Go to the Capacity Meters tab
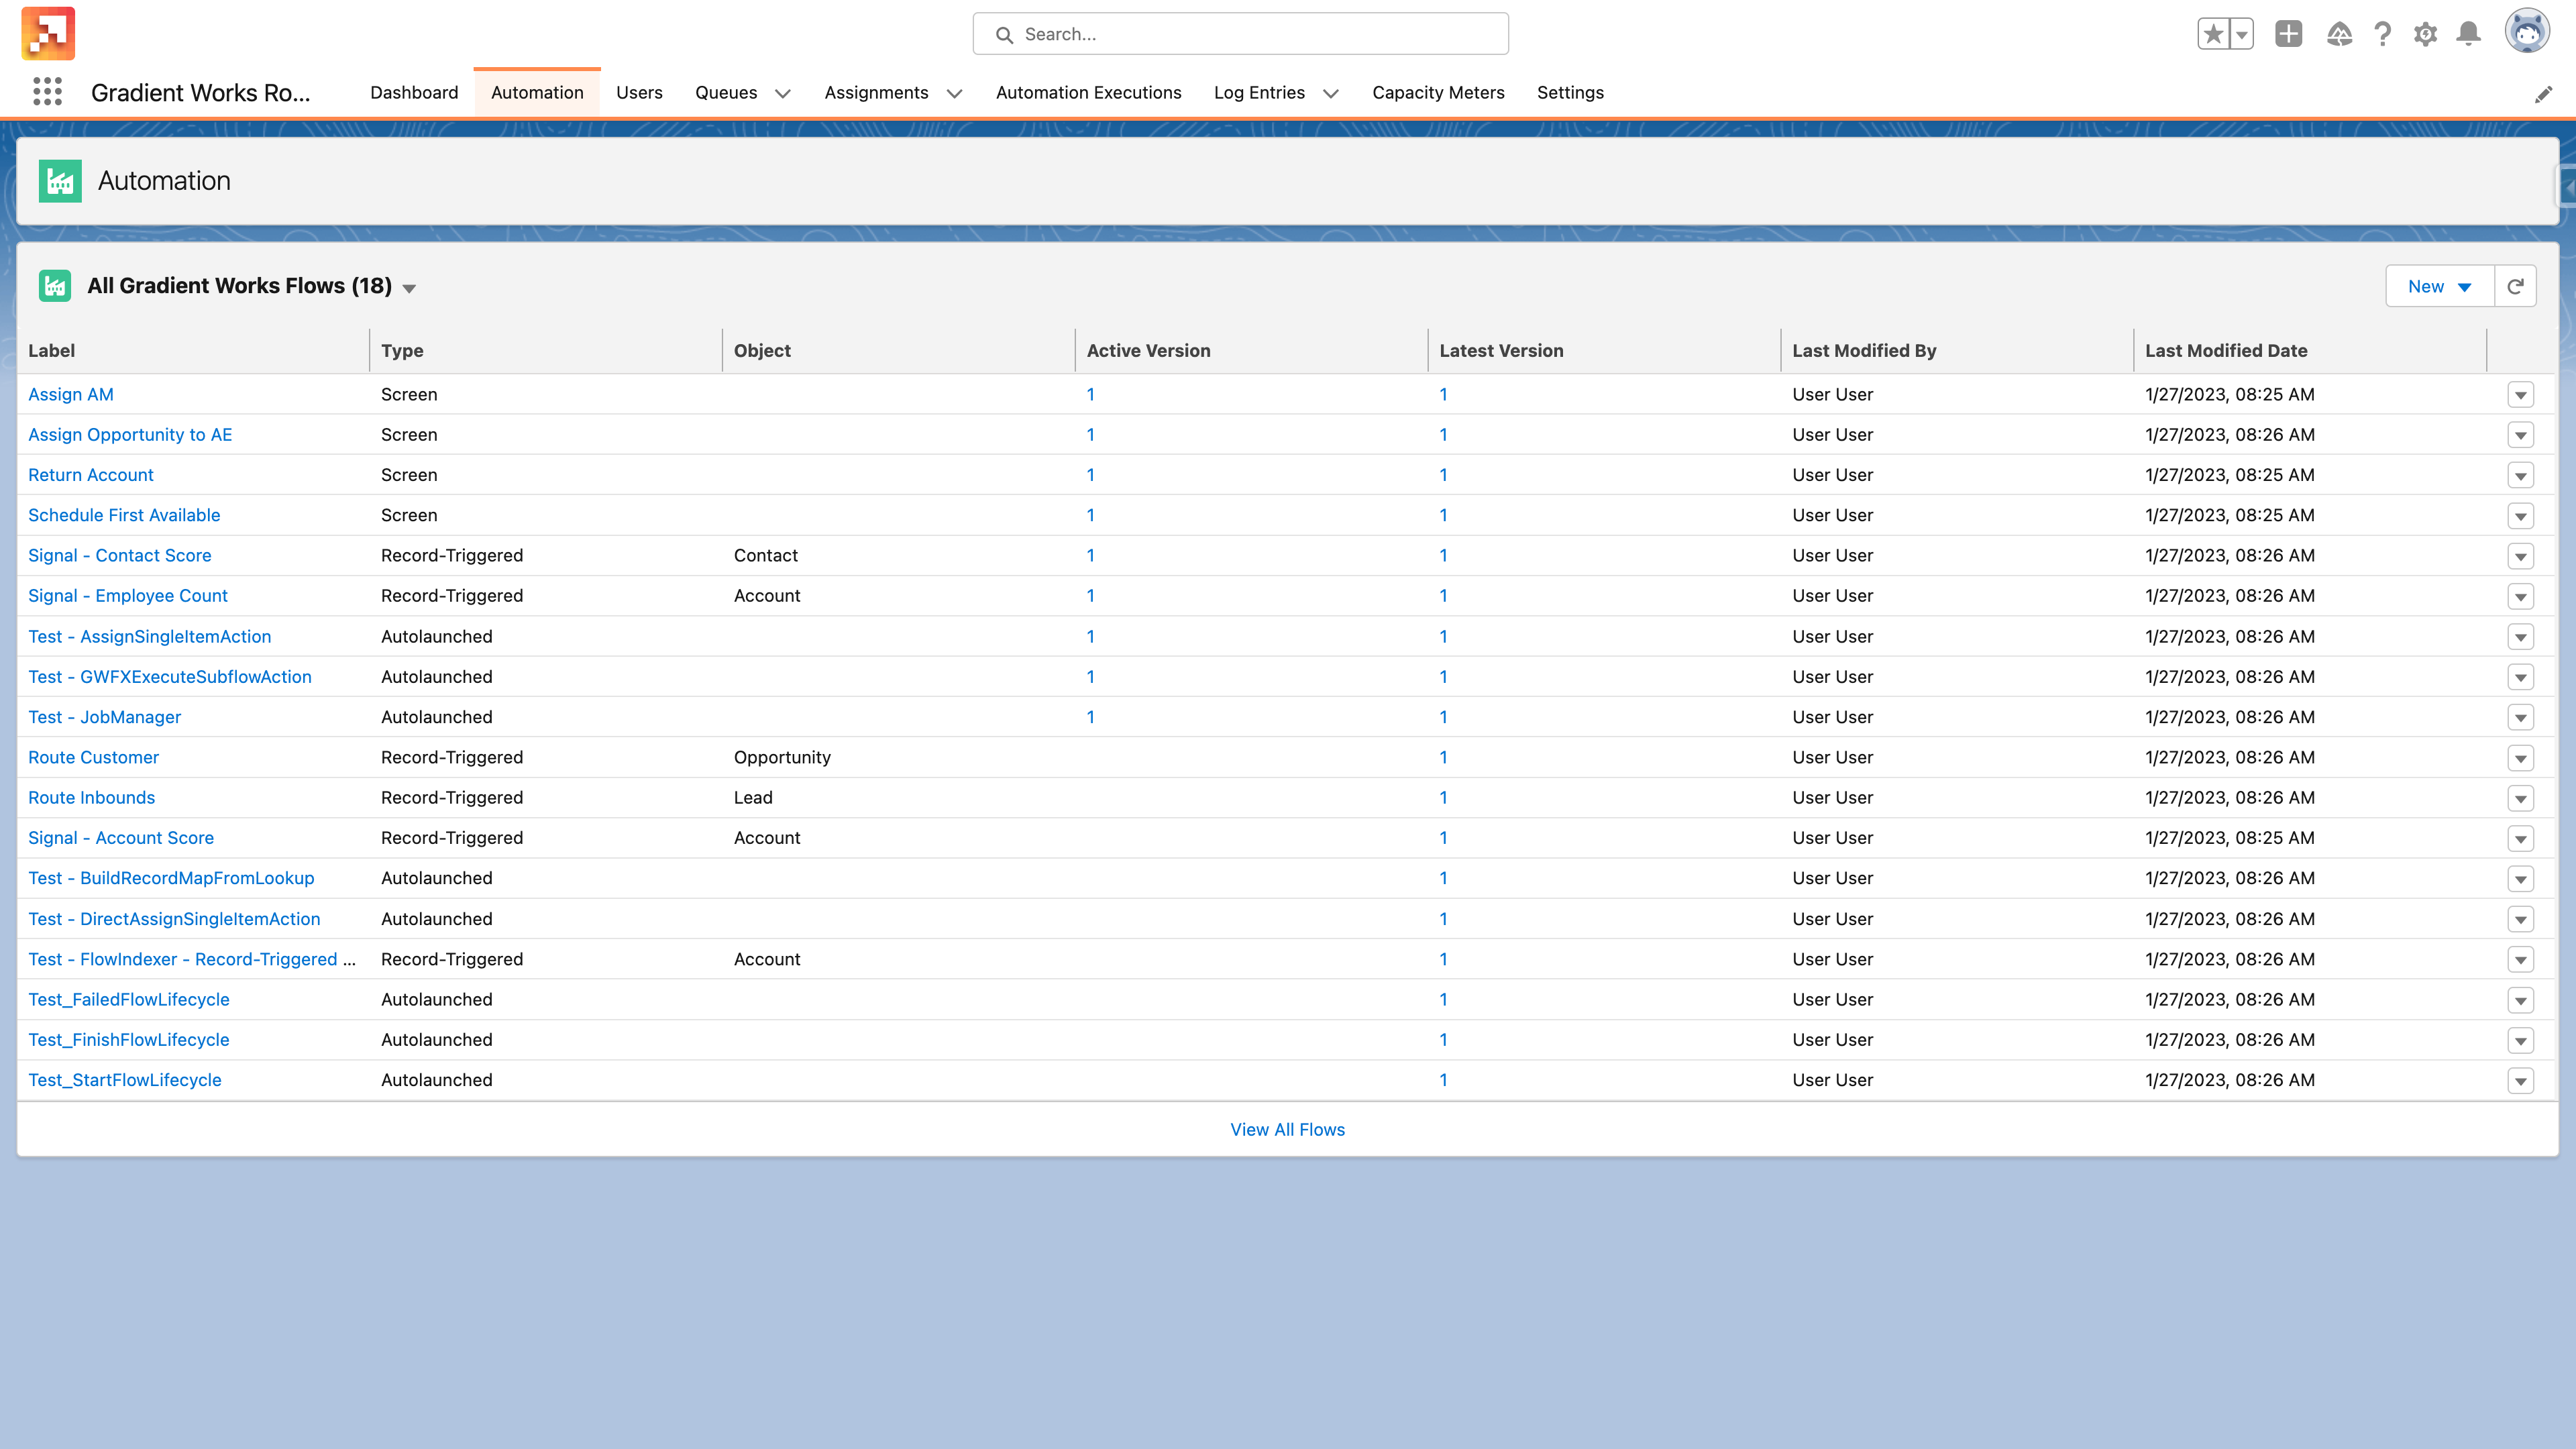2576x1449 pixels. [1437, 92]
